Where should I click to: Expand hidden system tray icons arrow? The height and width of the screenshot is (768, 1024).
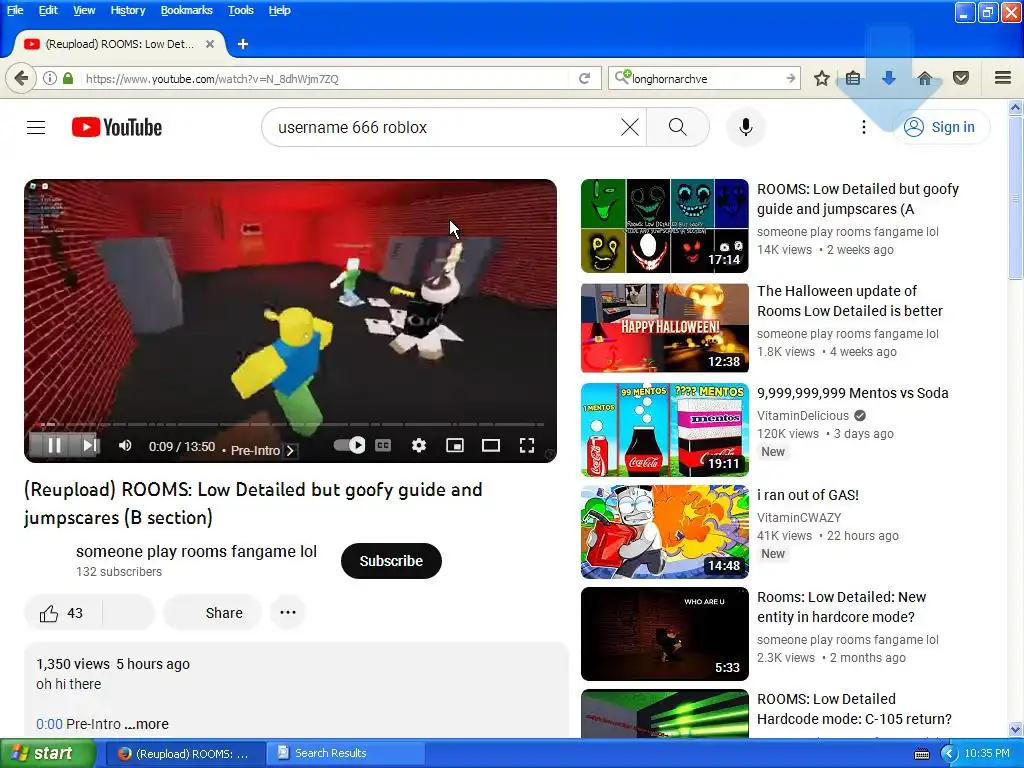949,754
